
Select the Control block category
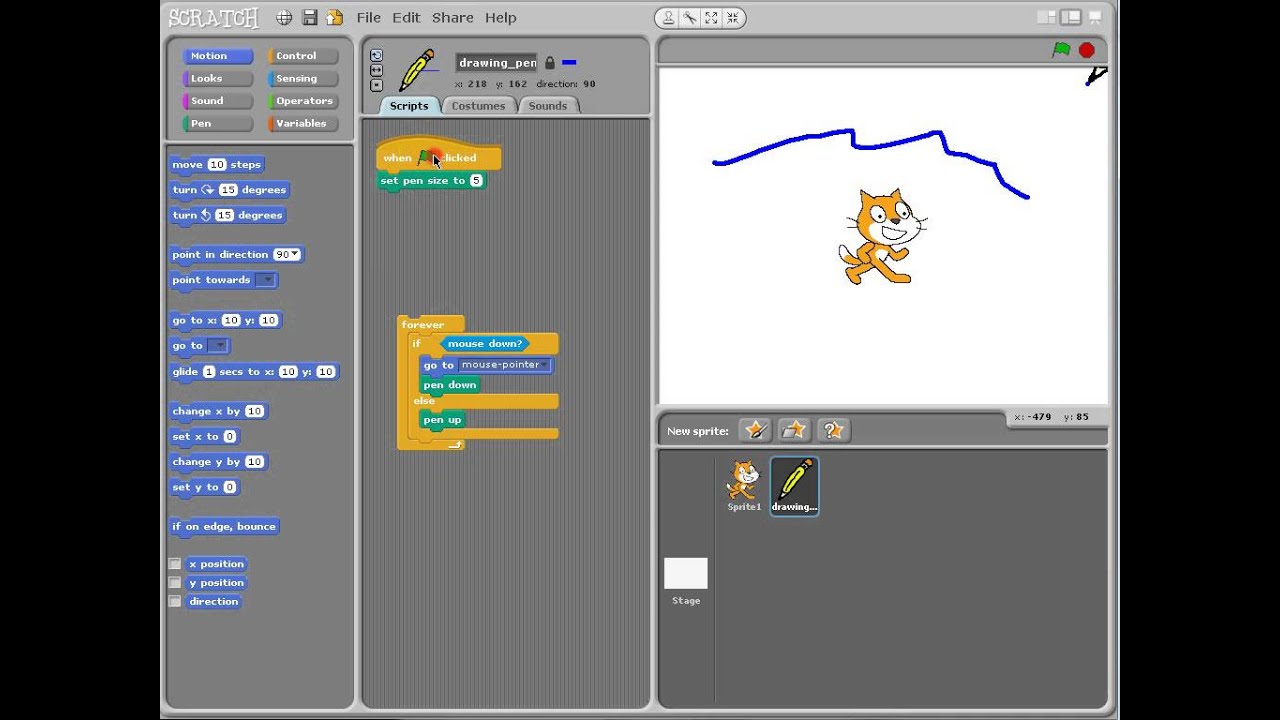click(x=303, y=56)
